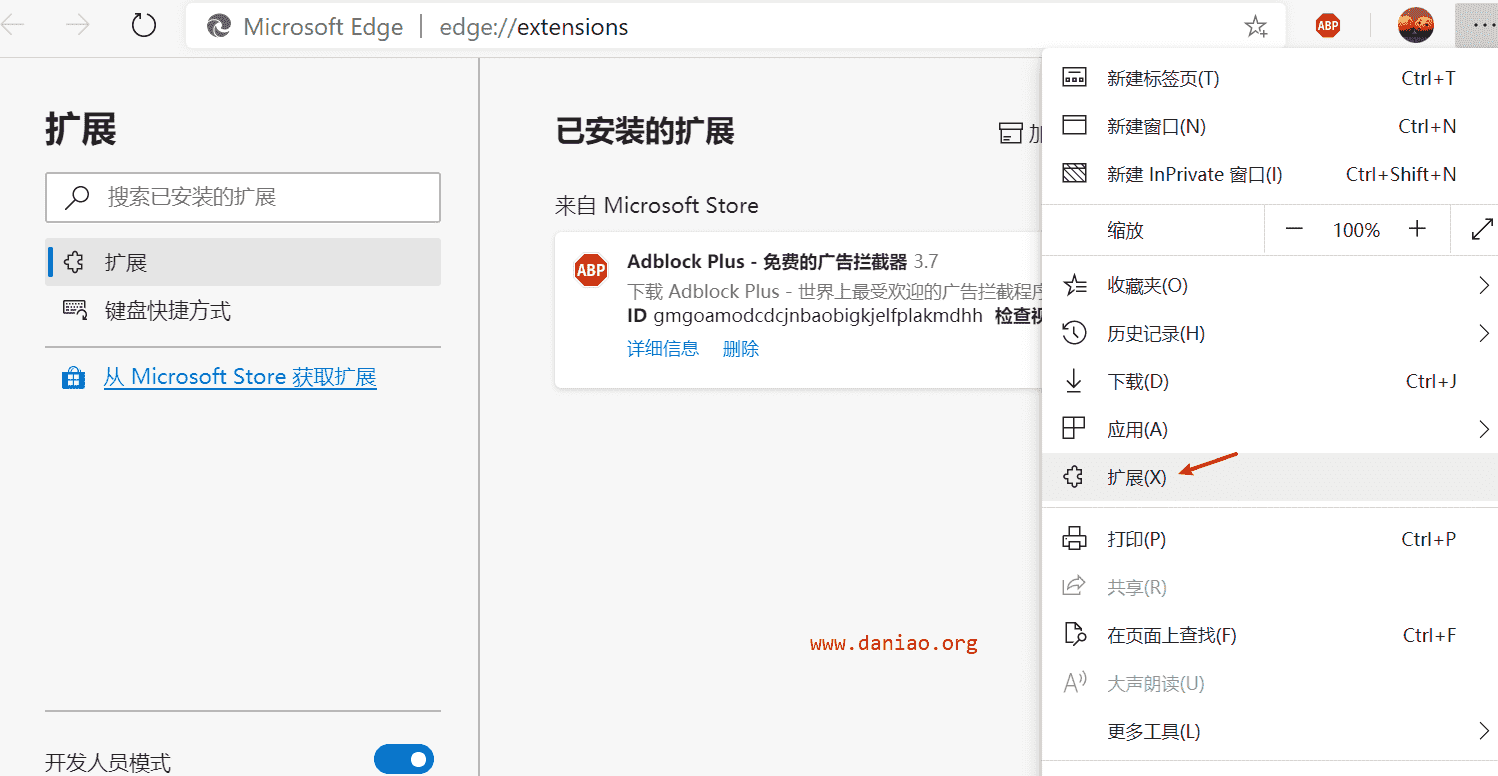This screenshot has height=776, width=1498.
Task: Click the Edge logo in address bar
Action: point(219,26)
